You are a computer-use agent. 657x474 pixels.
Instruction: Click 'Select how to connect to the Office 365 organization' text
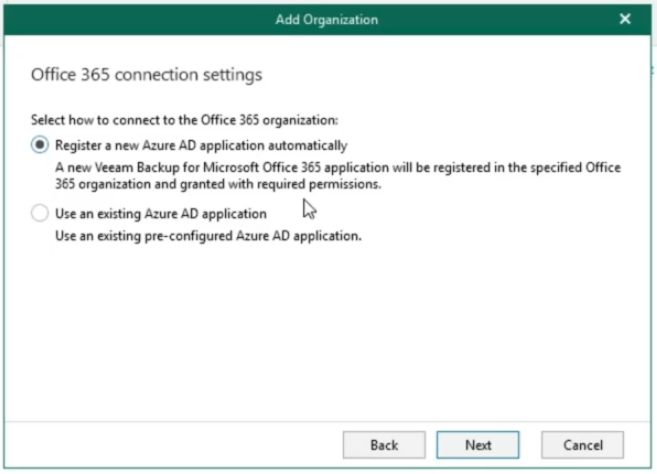click(184, 120)
